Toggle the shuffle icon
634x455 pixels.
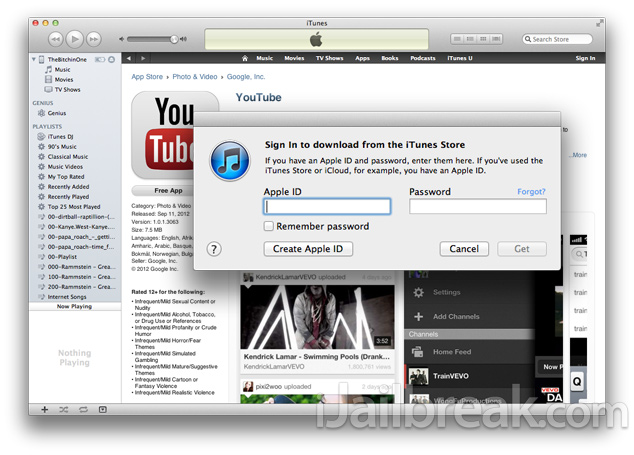point(63,409)
